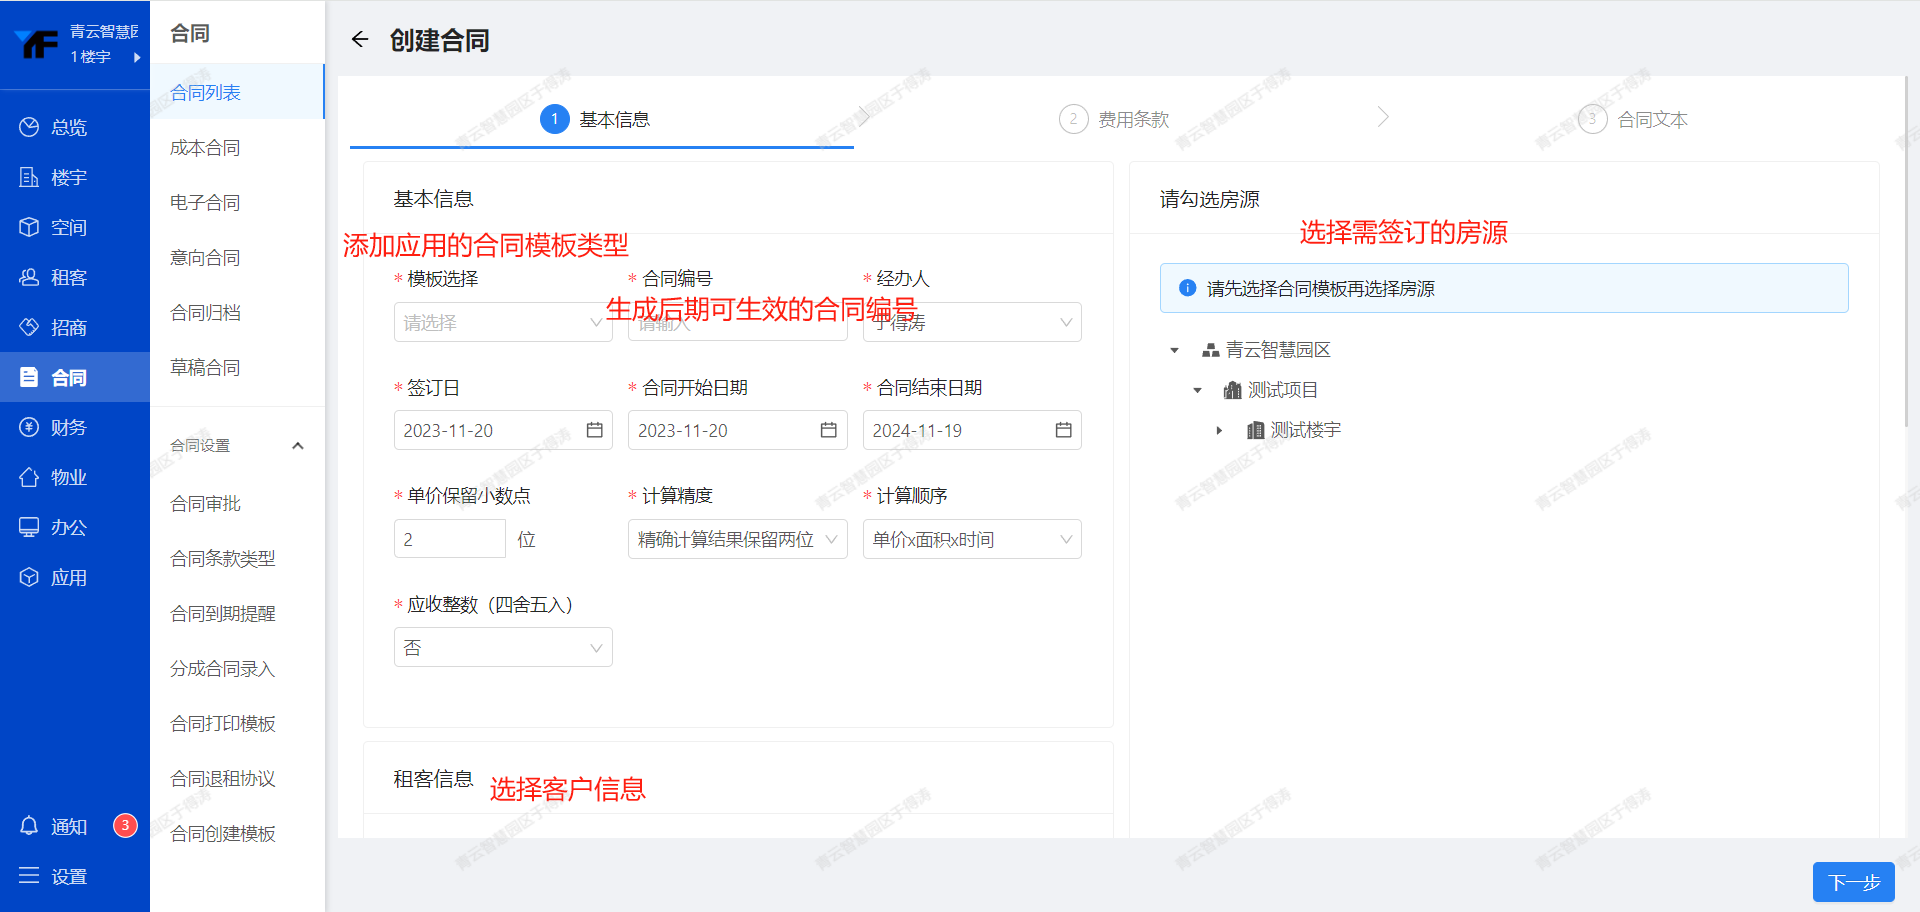Collapse the 合同设置 menu section
Screen dimensions: 1920x912
click(297, 446)
